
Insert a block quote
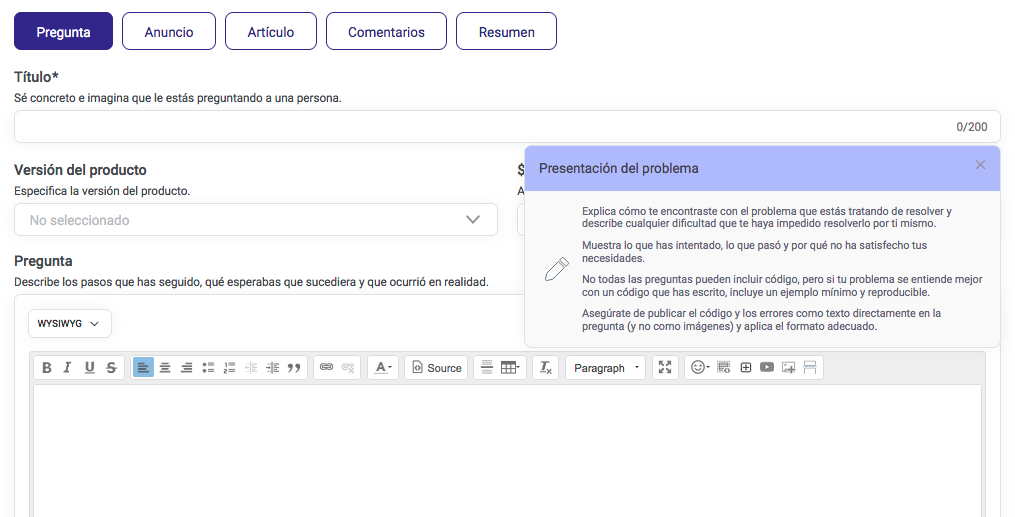[x=294, y=368]
